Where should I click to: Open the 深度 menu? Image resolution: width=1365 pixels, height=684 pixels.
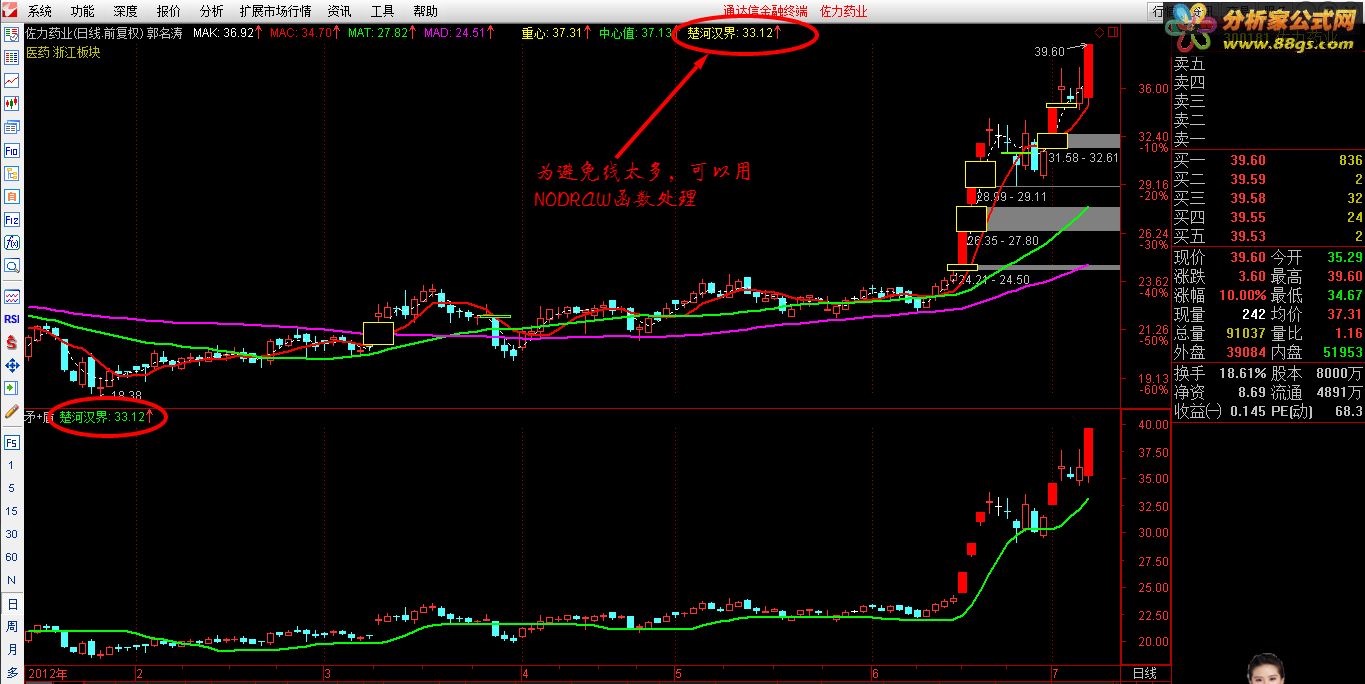126,12
